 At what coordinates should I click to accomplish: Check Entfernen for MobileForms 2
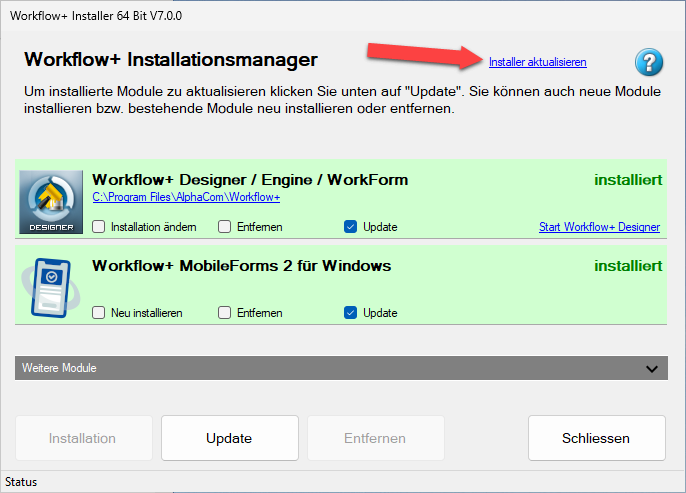click(224, 313)
